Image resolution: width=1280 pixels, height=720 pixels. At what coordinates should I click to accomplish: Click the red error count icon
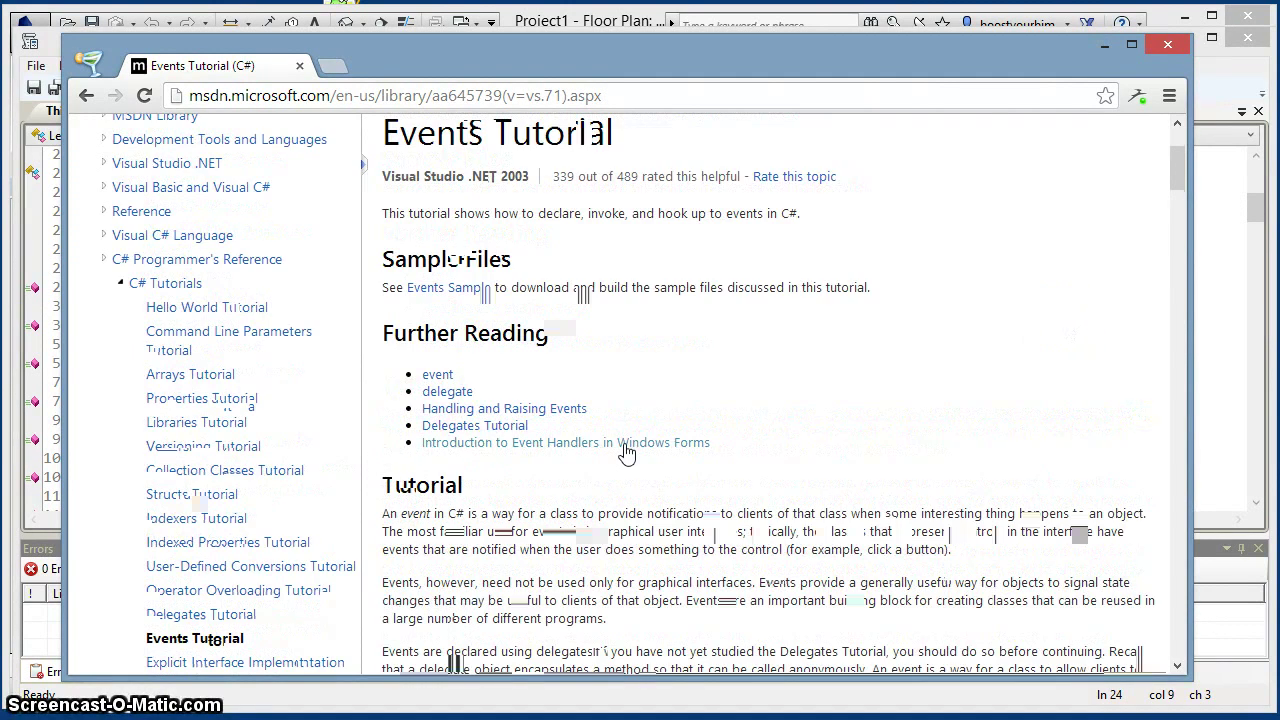[31, 569]
